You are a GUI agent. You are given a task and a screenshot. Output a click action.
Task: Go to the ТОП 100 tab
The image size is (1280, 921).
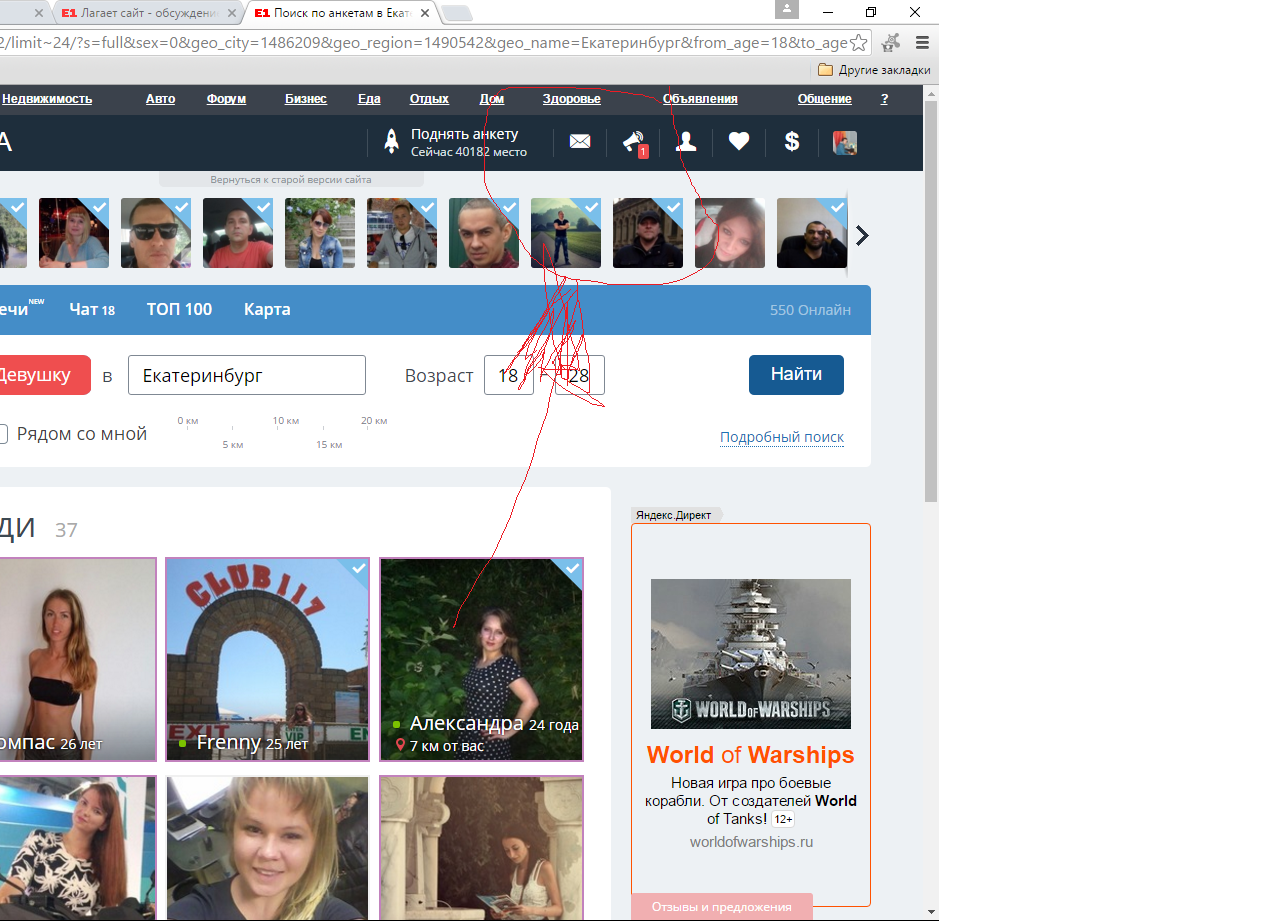point(179,309)
